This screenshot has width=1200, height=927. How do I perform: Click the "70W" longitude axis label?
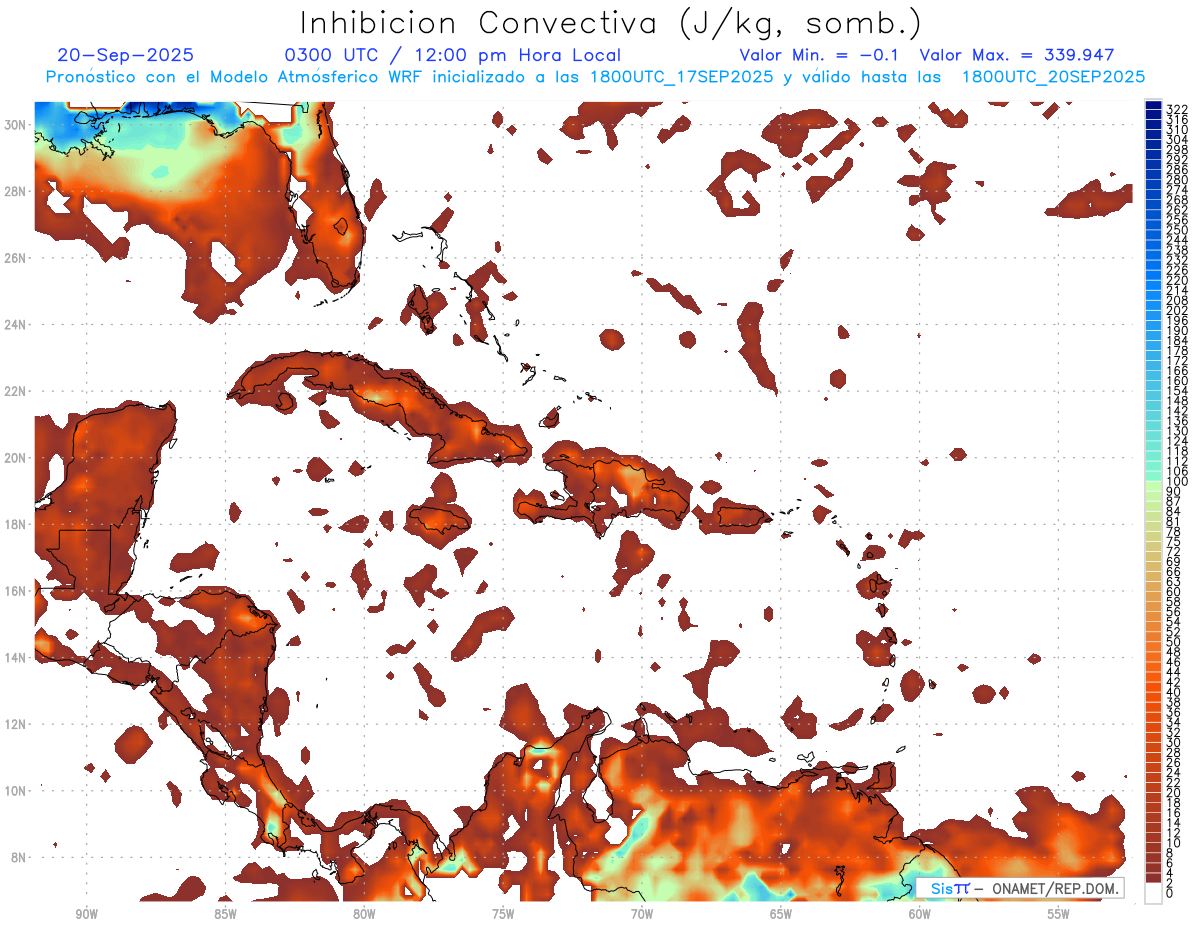[642, 914]
